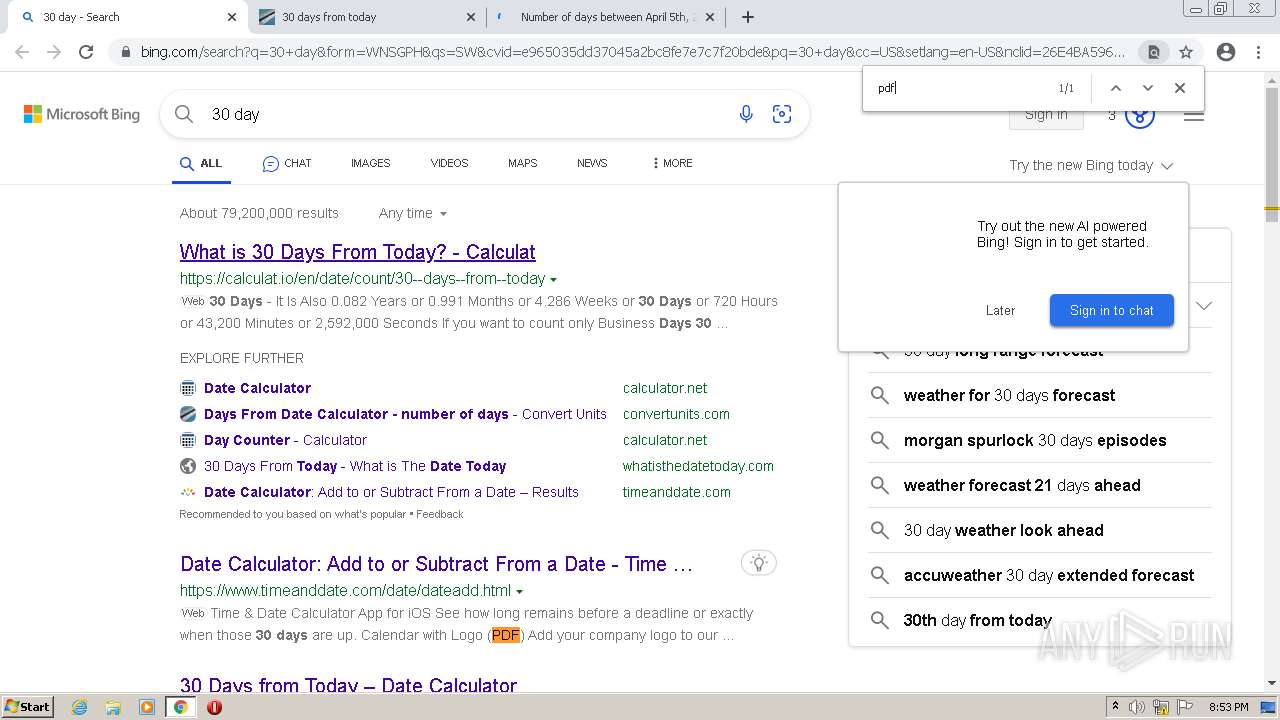The width and height of the screenshot is (1280, 720).
Task: Switch to the CHAT tab
Action: coord(287,163)
